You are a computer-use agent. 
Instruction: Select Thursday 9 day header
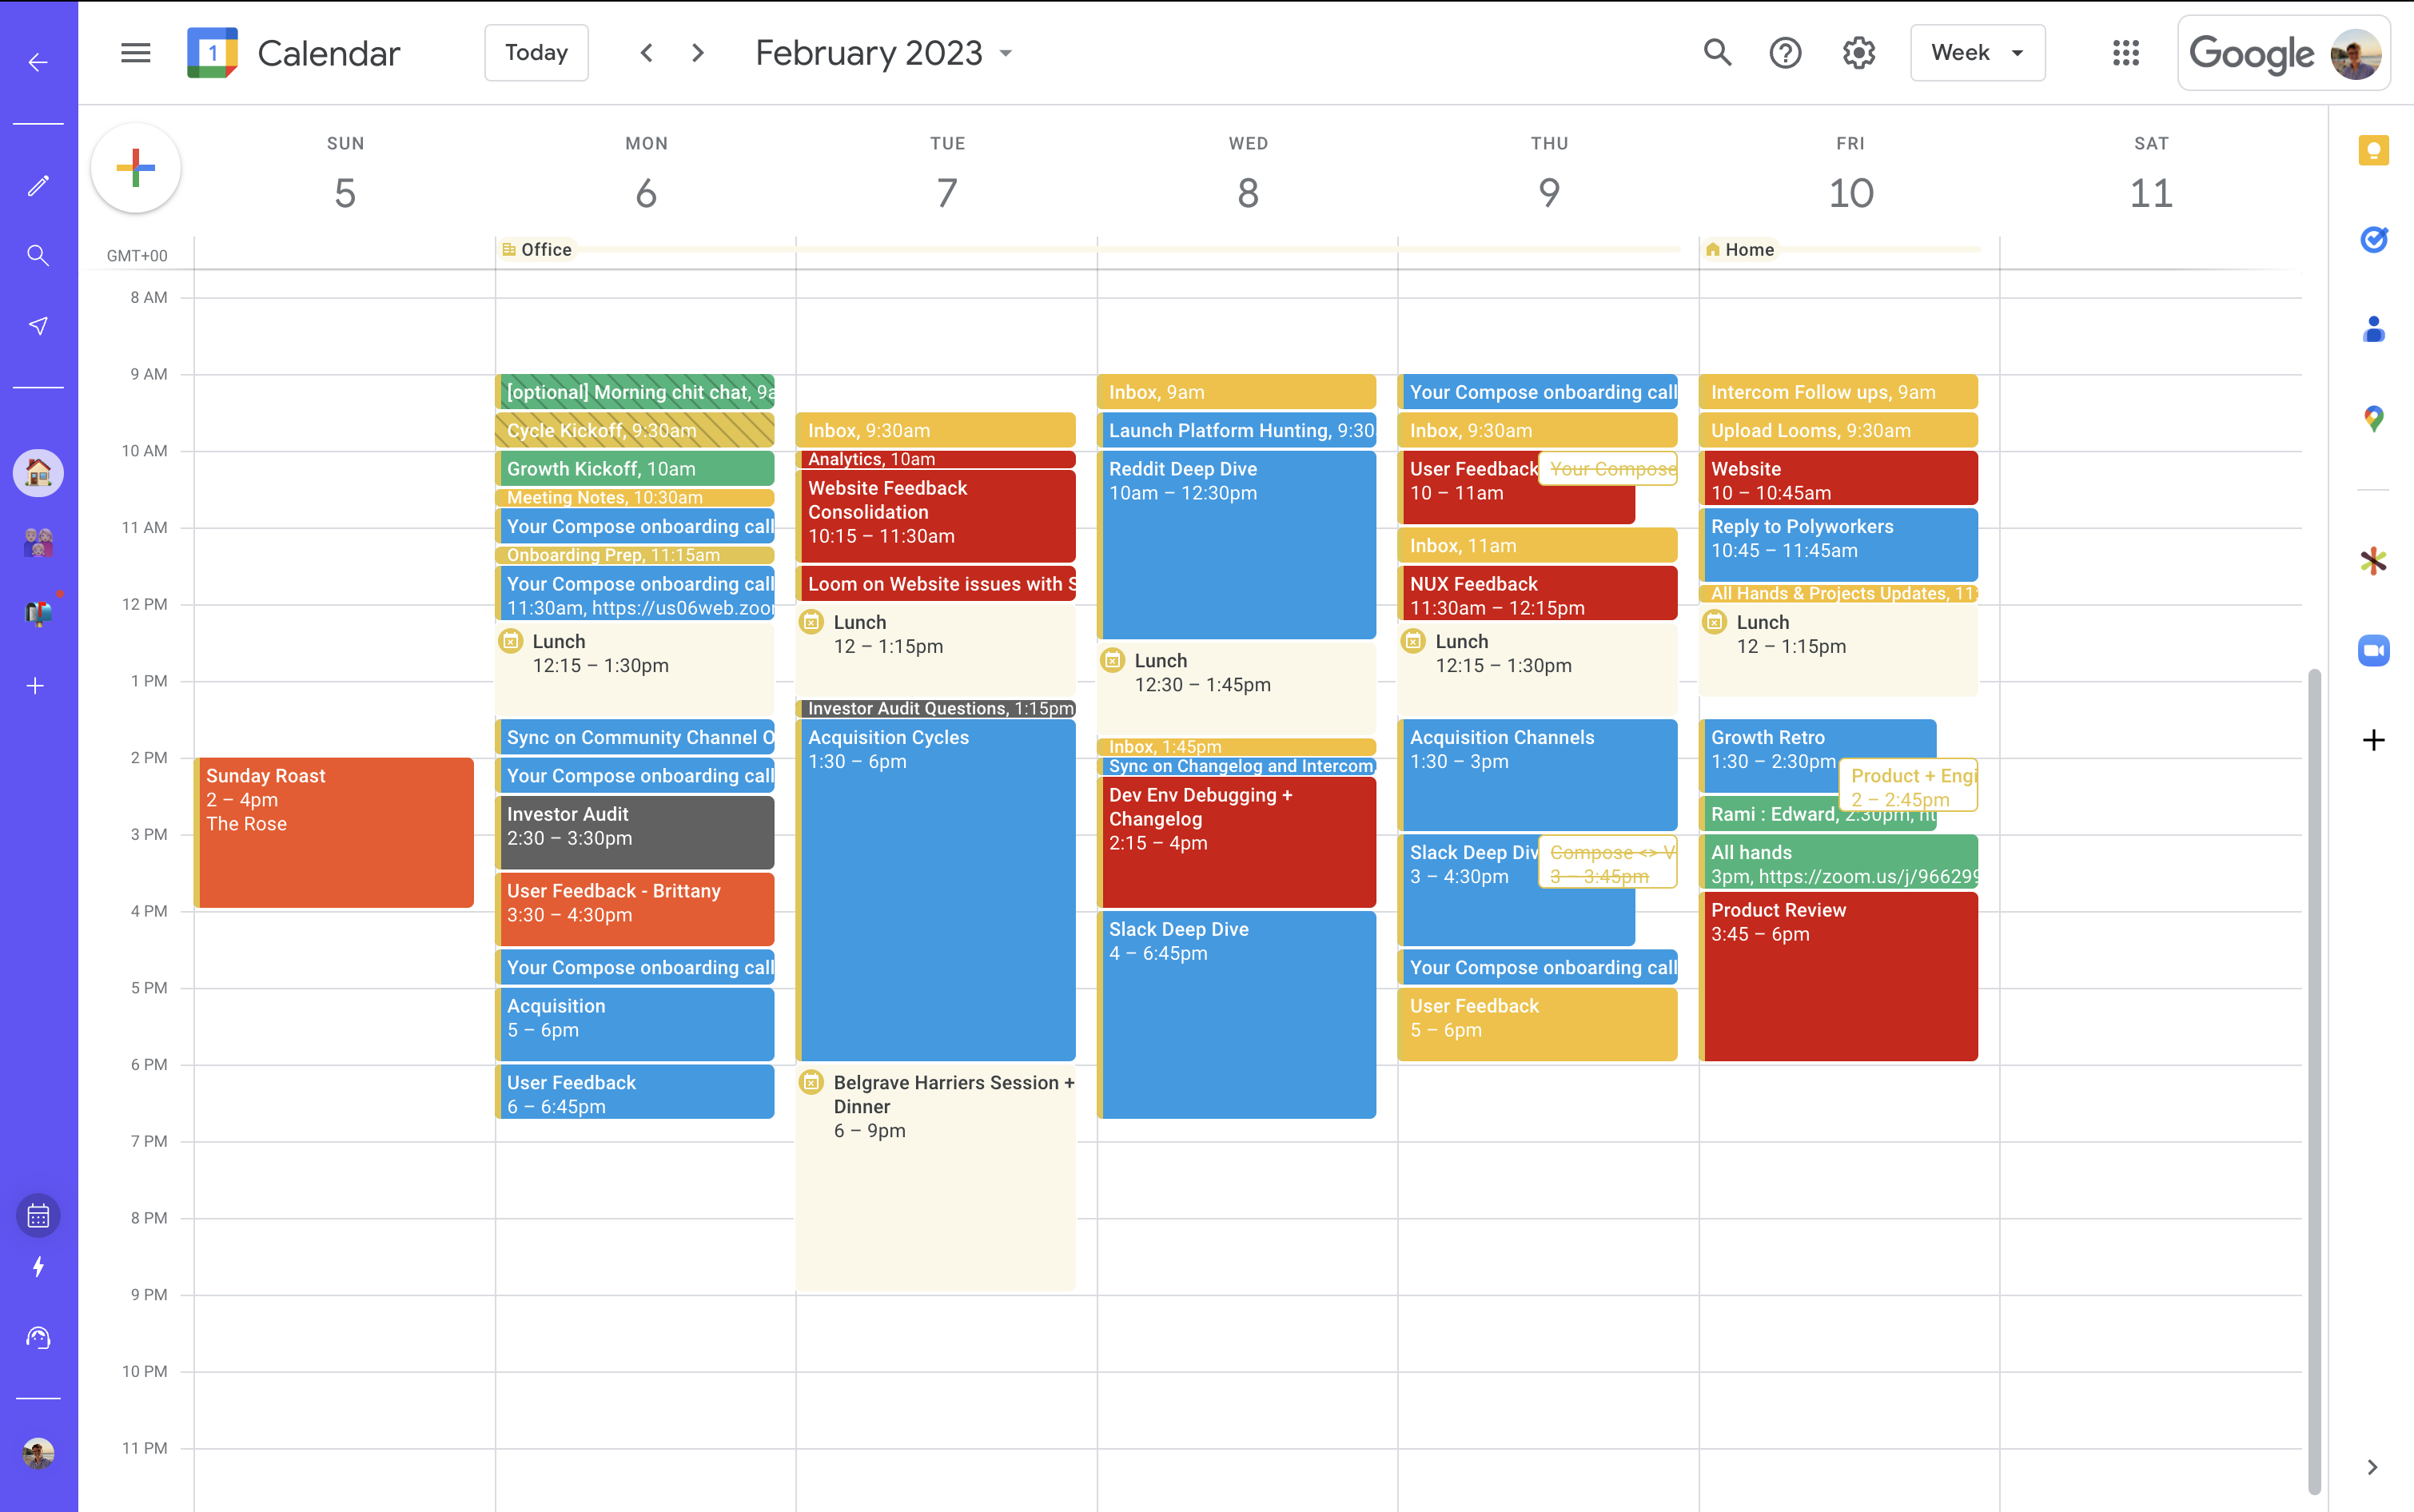coord(1548,192)
